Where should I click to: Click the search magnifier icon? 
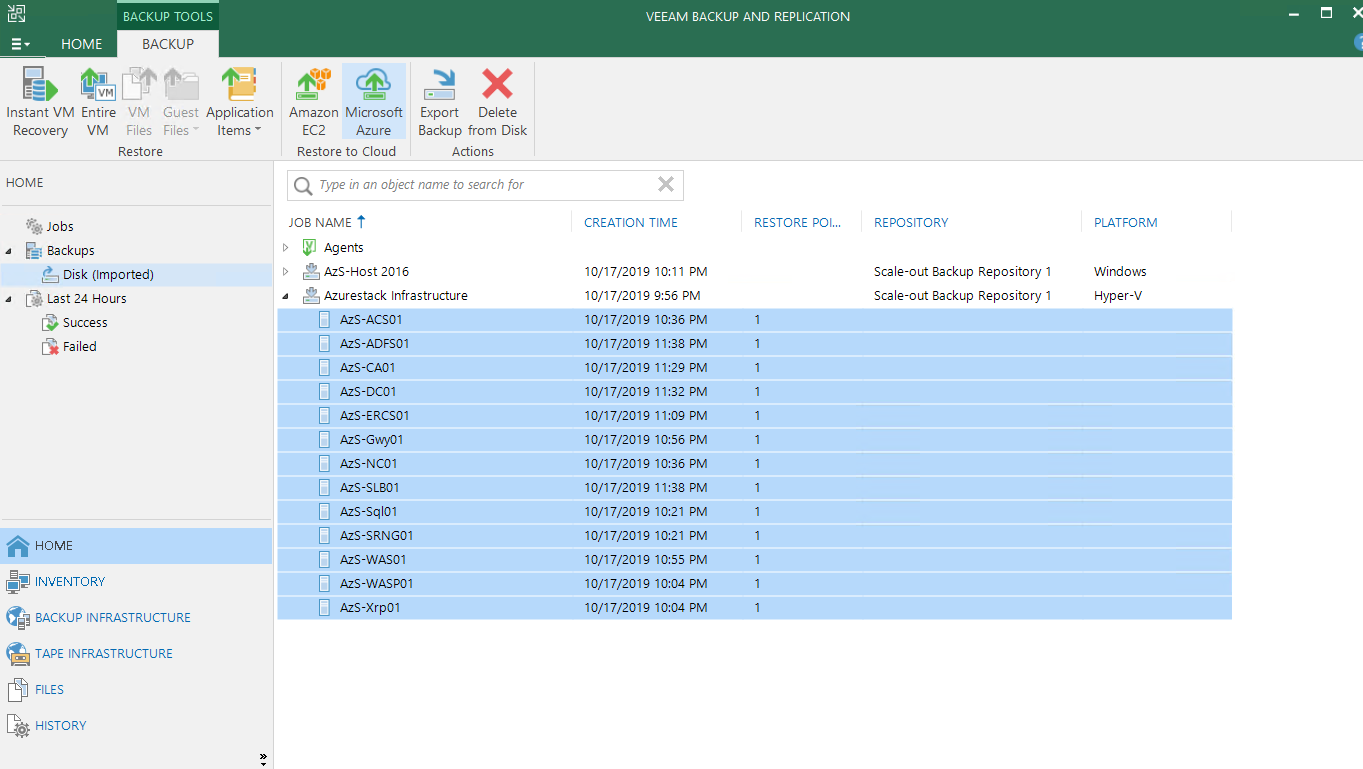(x=302, y=185)
